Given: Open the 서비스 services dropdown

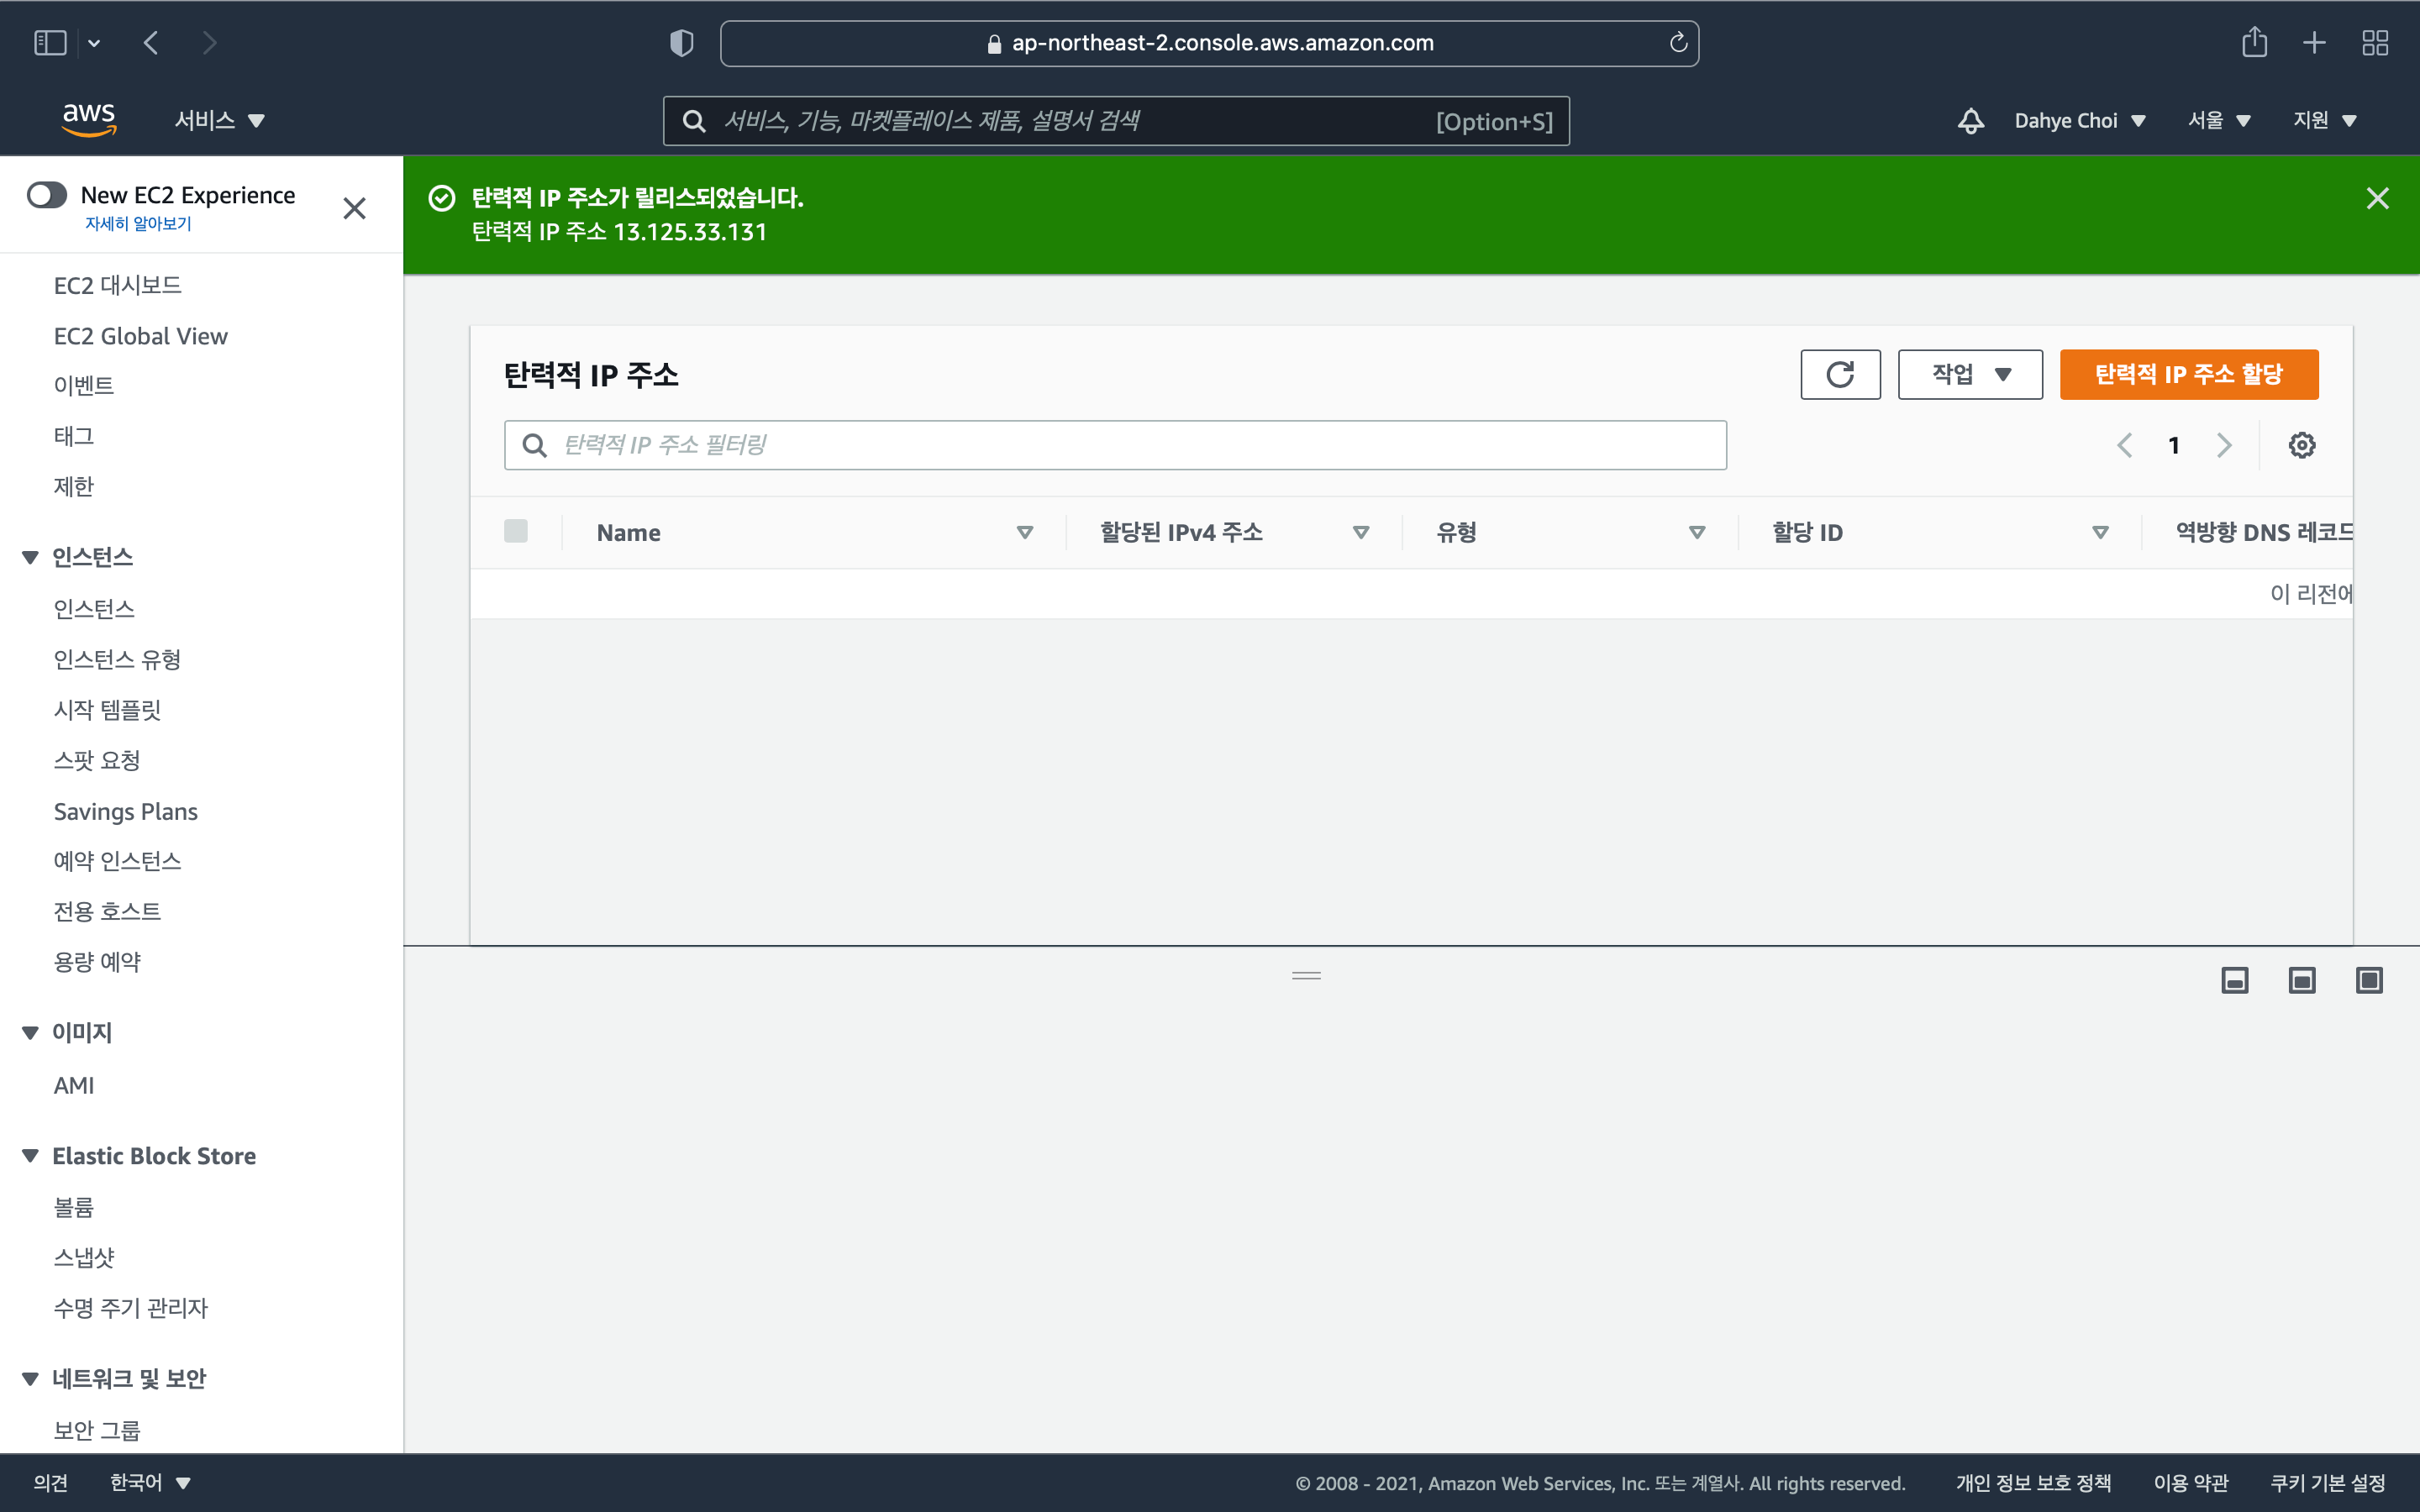Looking at the screenshot, I should 220,120.
